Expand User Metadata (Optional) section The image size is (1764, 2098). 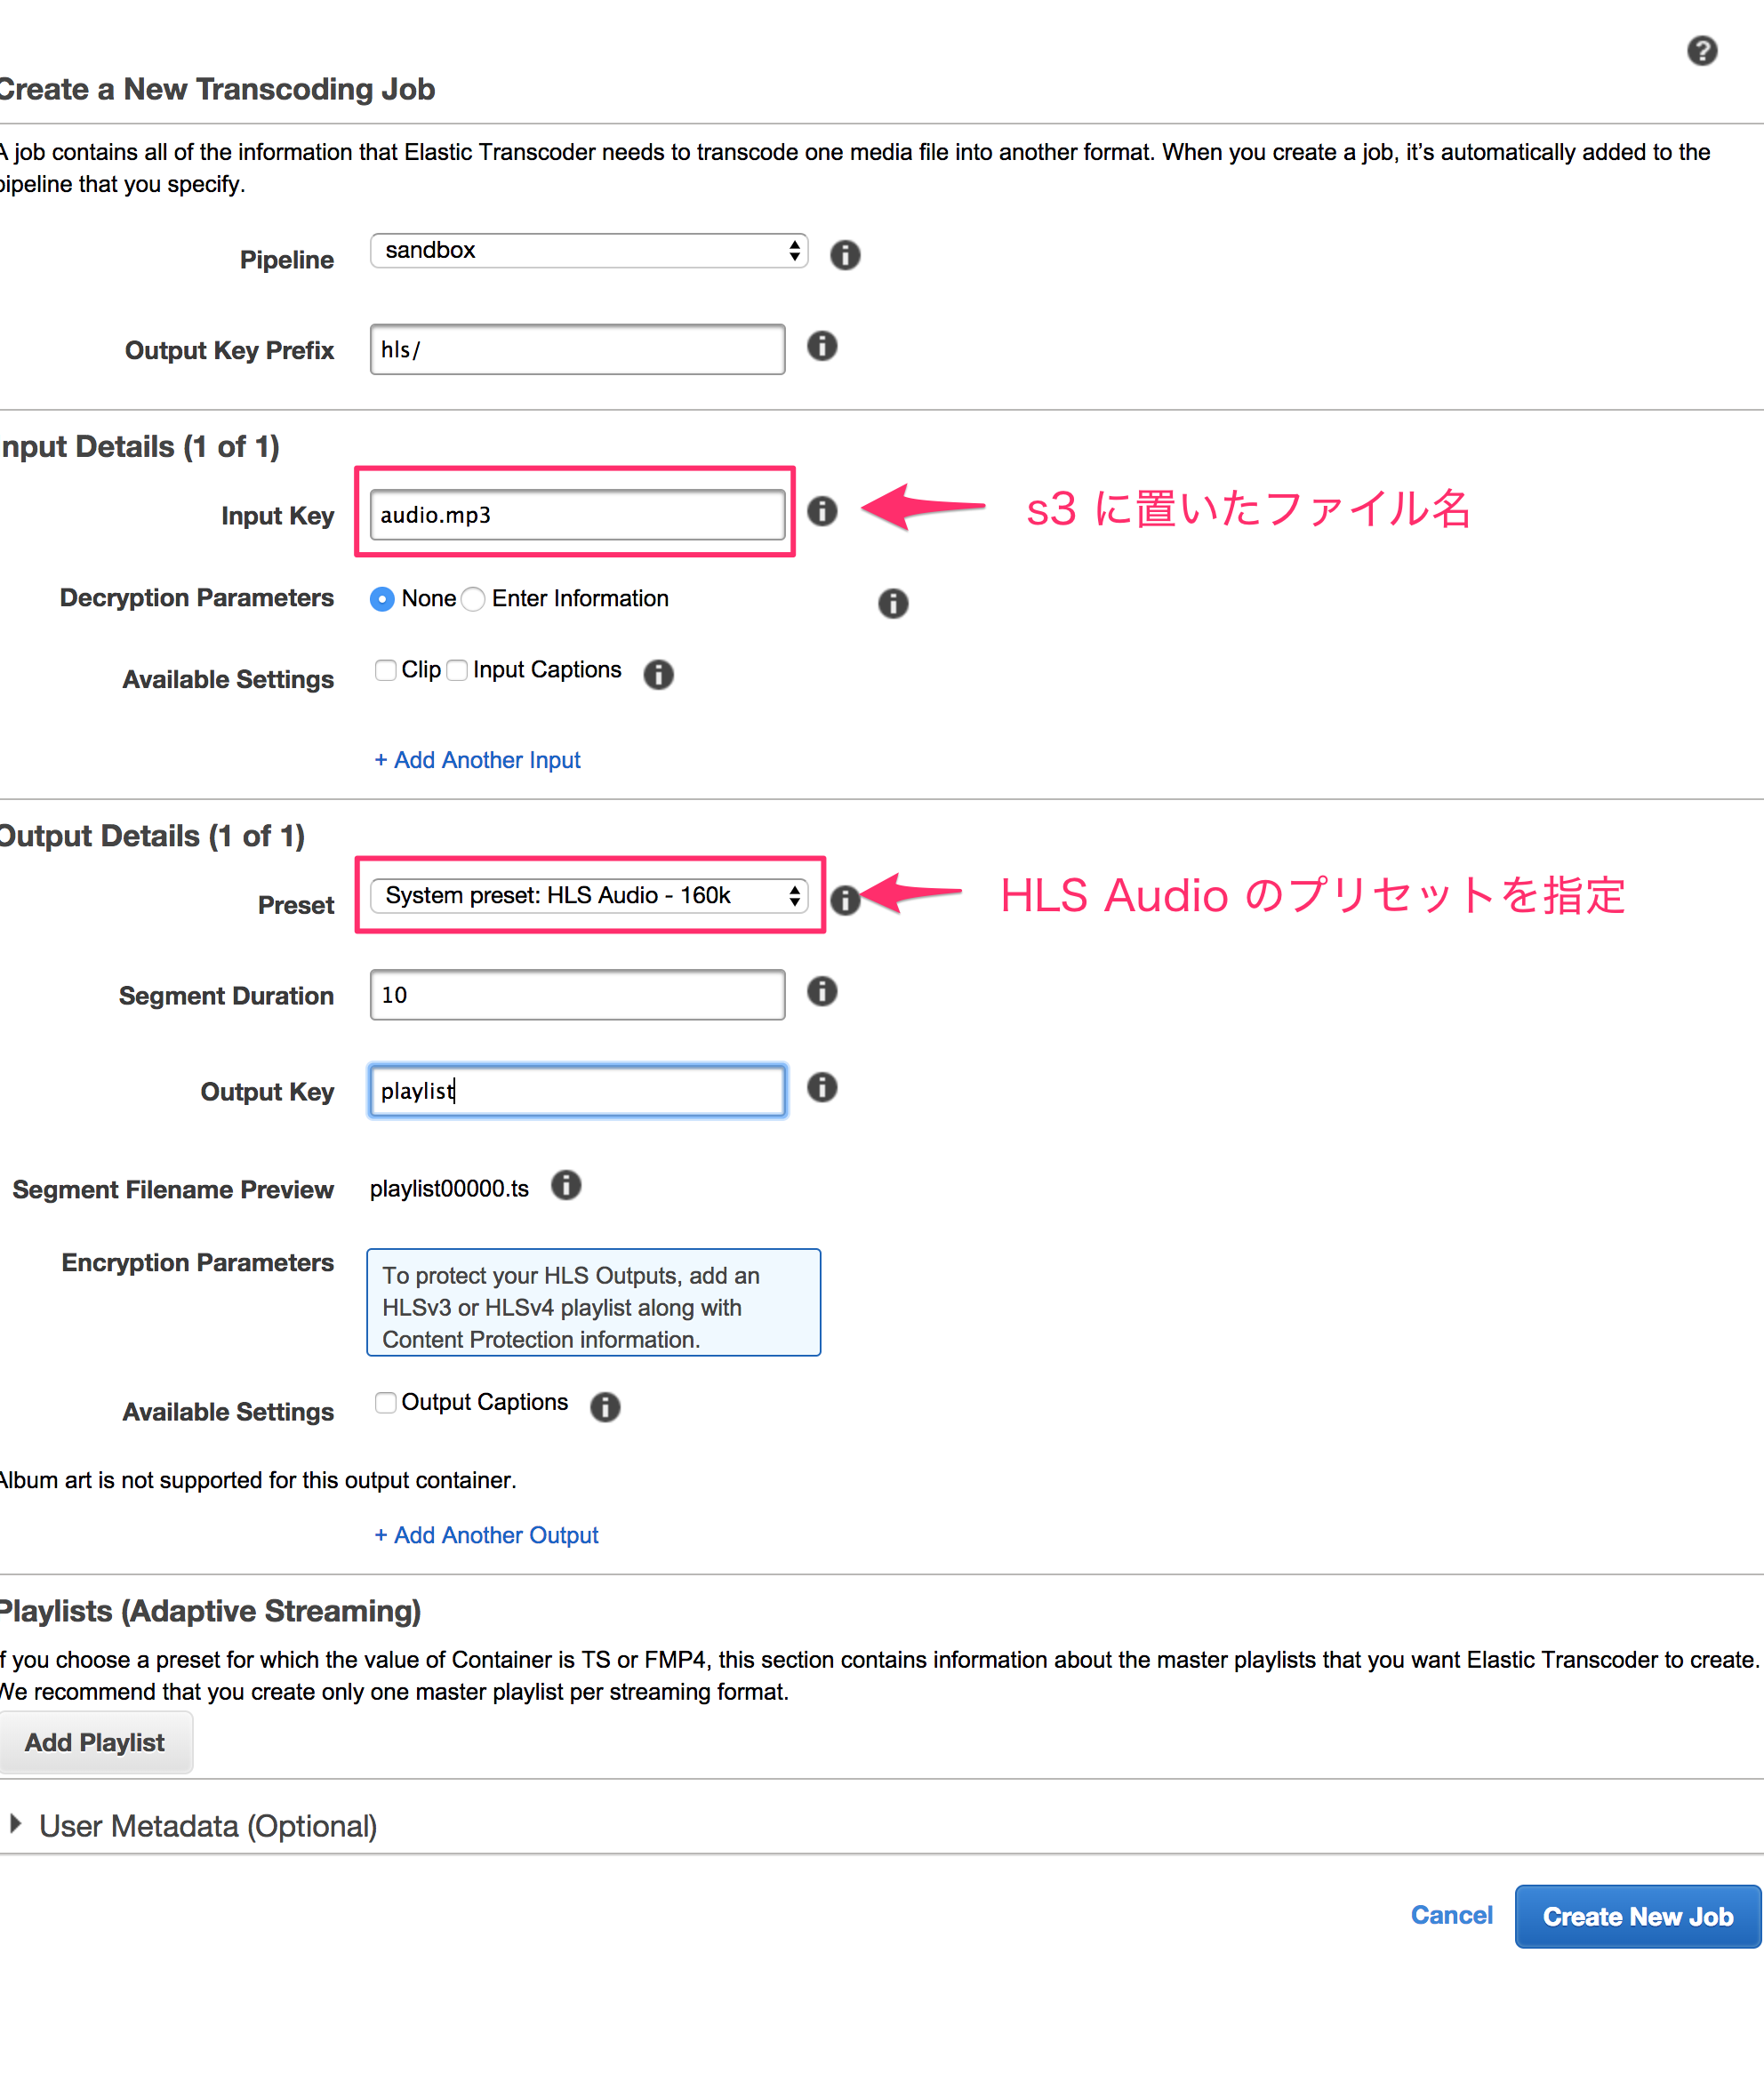(16, 1823)
